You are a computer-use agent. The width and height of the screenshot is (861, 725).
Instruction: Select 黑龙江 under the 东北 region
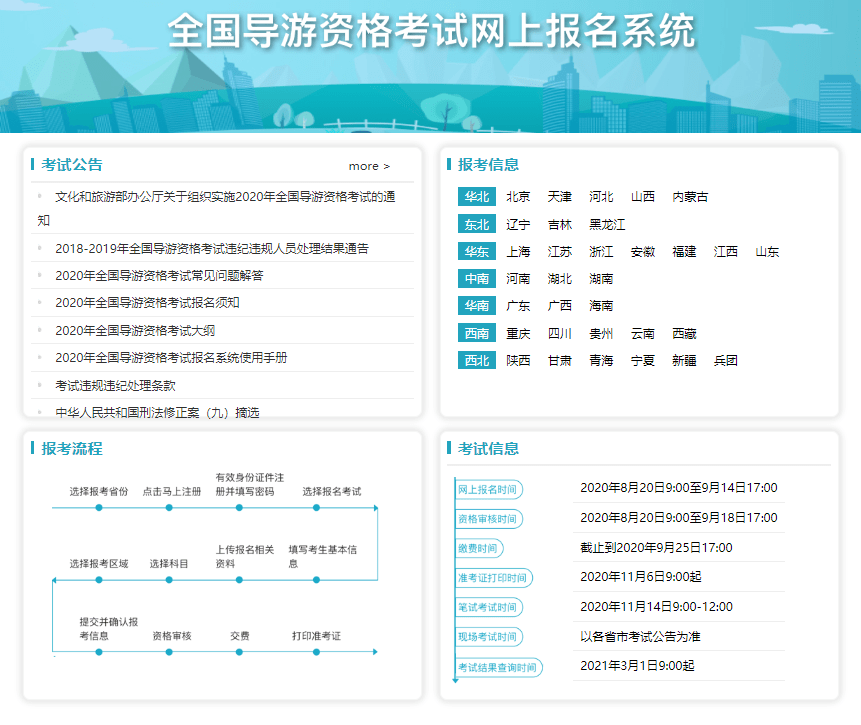(x=607, y=225)
